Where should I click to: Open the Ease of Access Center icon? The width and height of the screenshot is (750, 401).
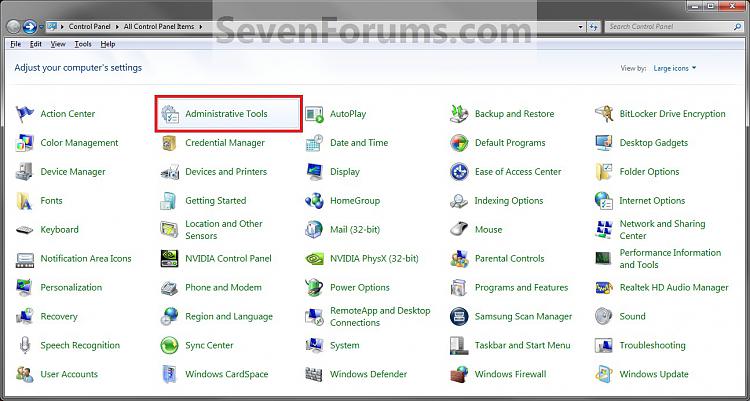(459, 172)
